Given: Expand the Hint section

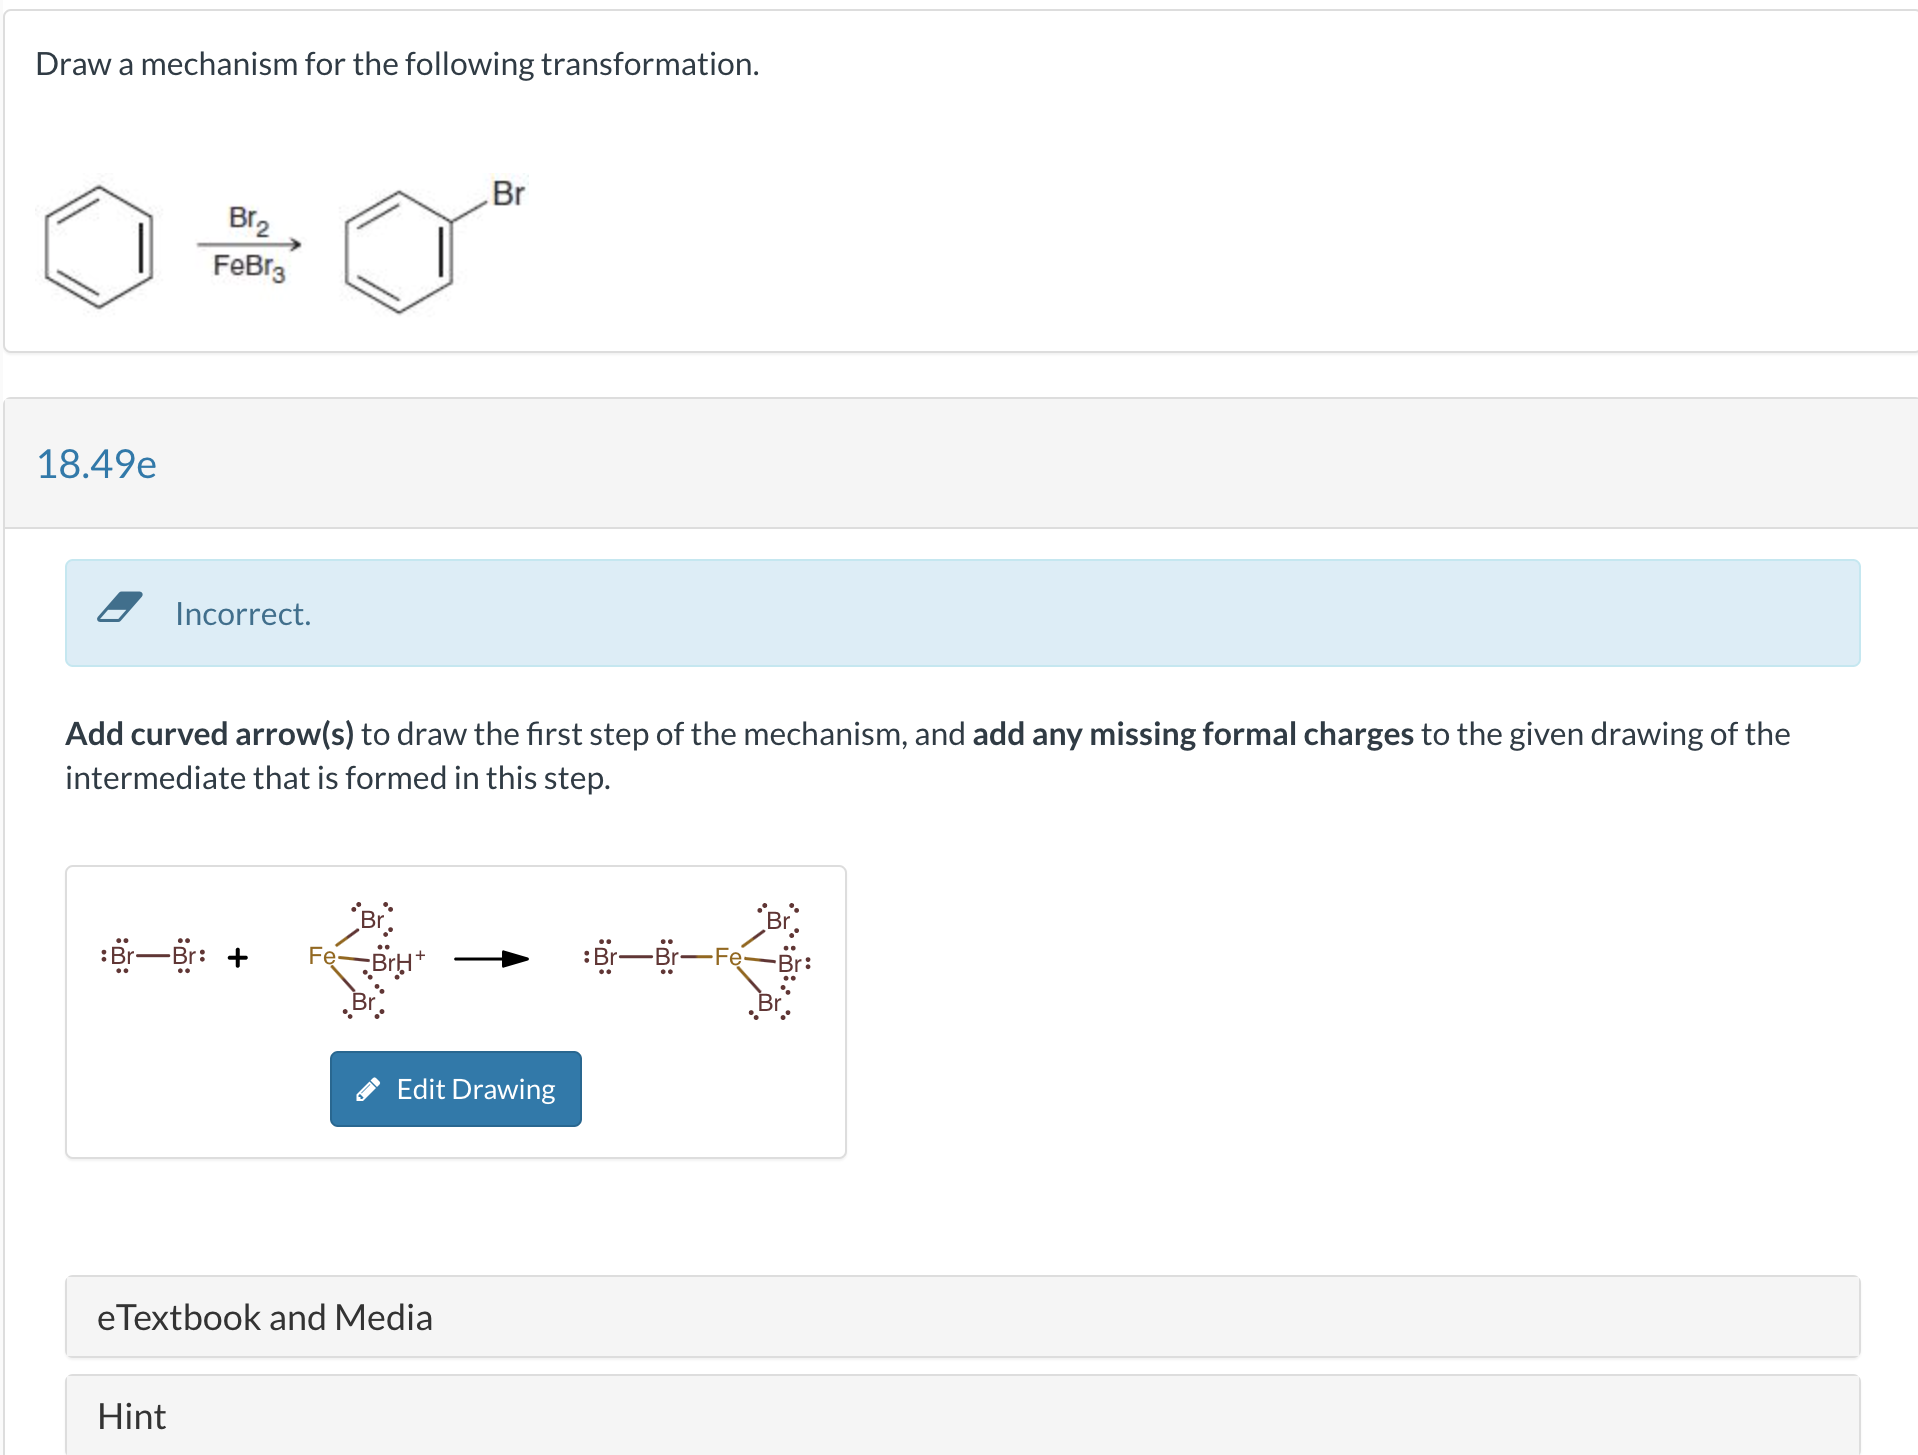Looking at the screenshot, I should coord(960,1416).
